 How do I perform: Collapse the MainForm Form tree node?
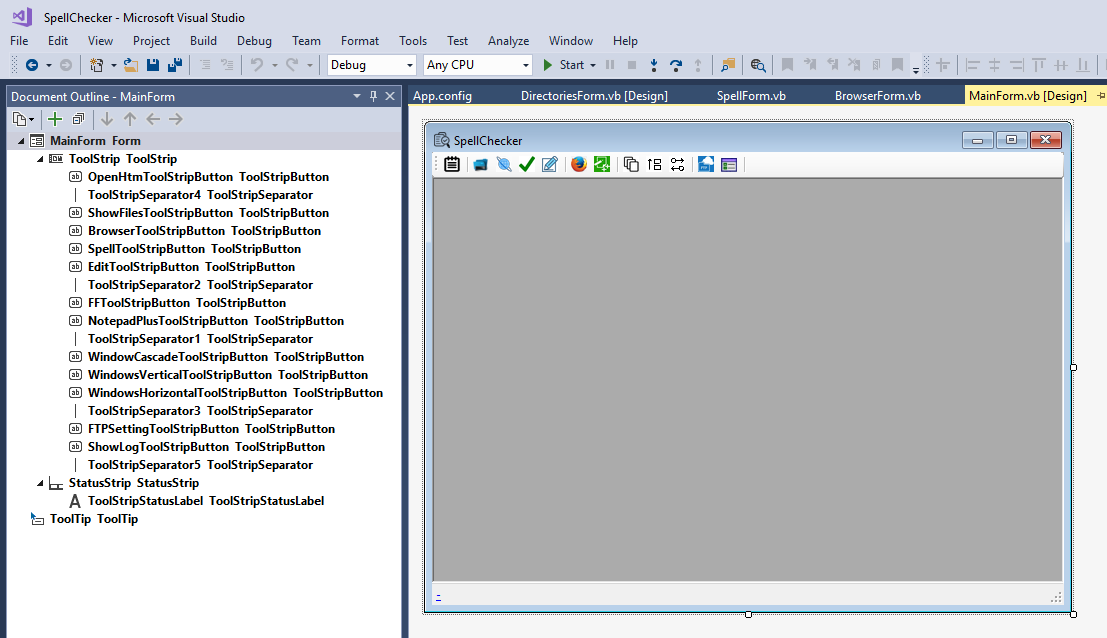(21, 141)
